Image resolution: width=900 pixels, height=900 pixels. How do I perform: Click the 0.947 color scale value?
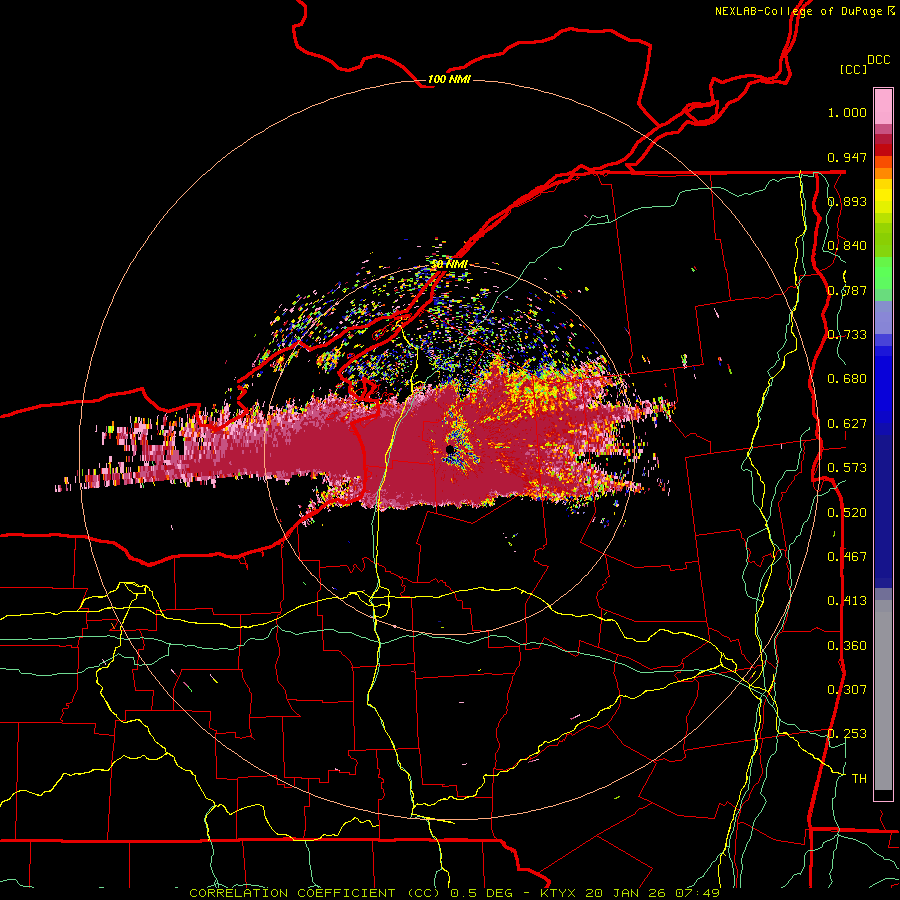click(847, 157)
